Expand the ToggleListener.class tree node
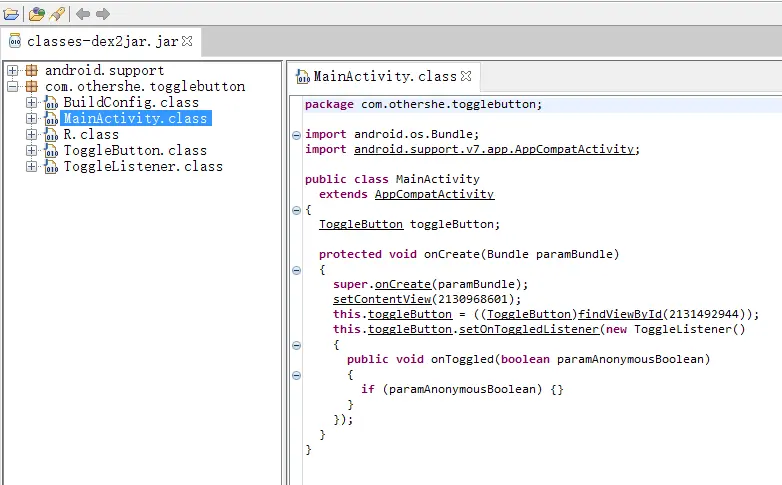 point(31,166)
